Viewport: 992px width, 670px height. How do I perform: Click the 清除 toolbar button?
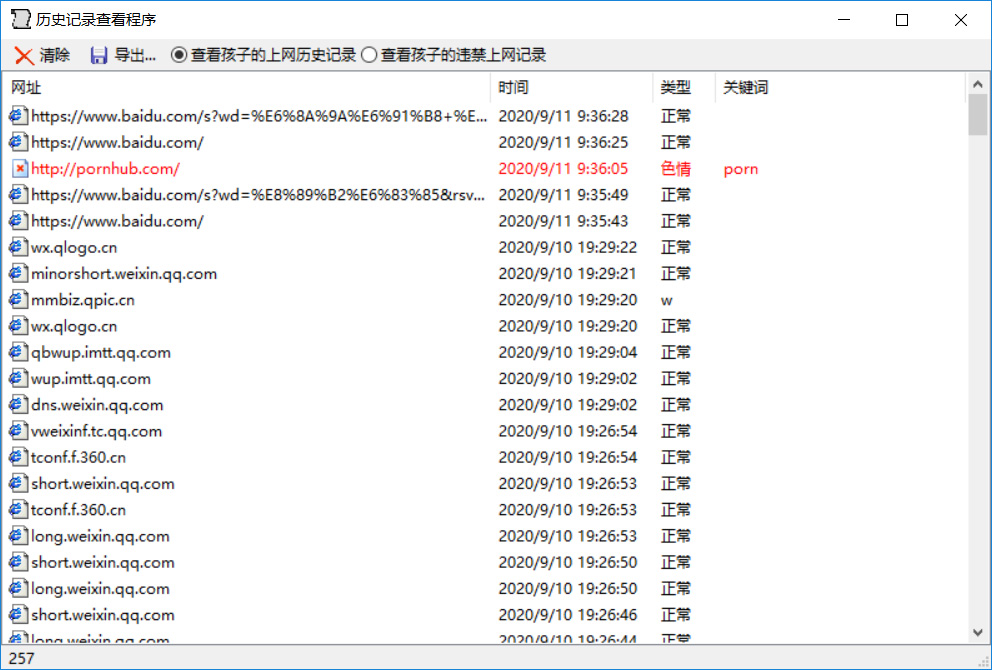click(42, 56)
